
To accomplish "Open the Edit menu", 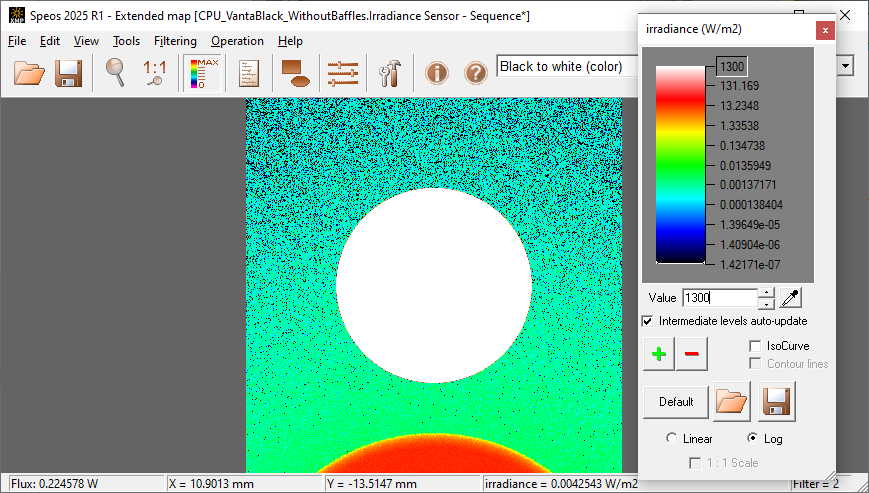I will tap(50, 41).
